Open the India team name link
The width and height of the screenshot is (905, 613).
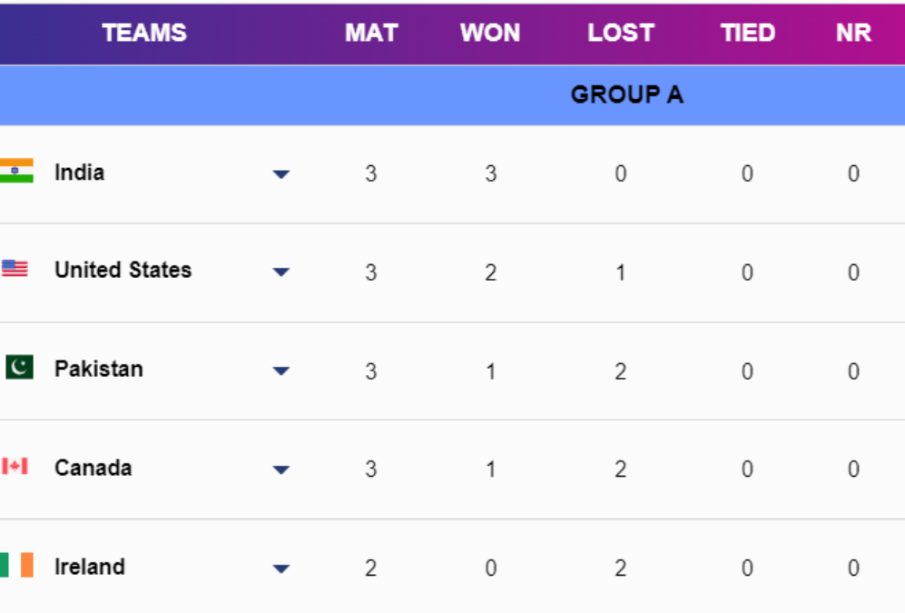(79, 172)
